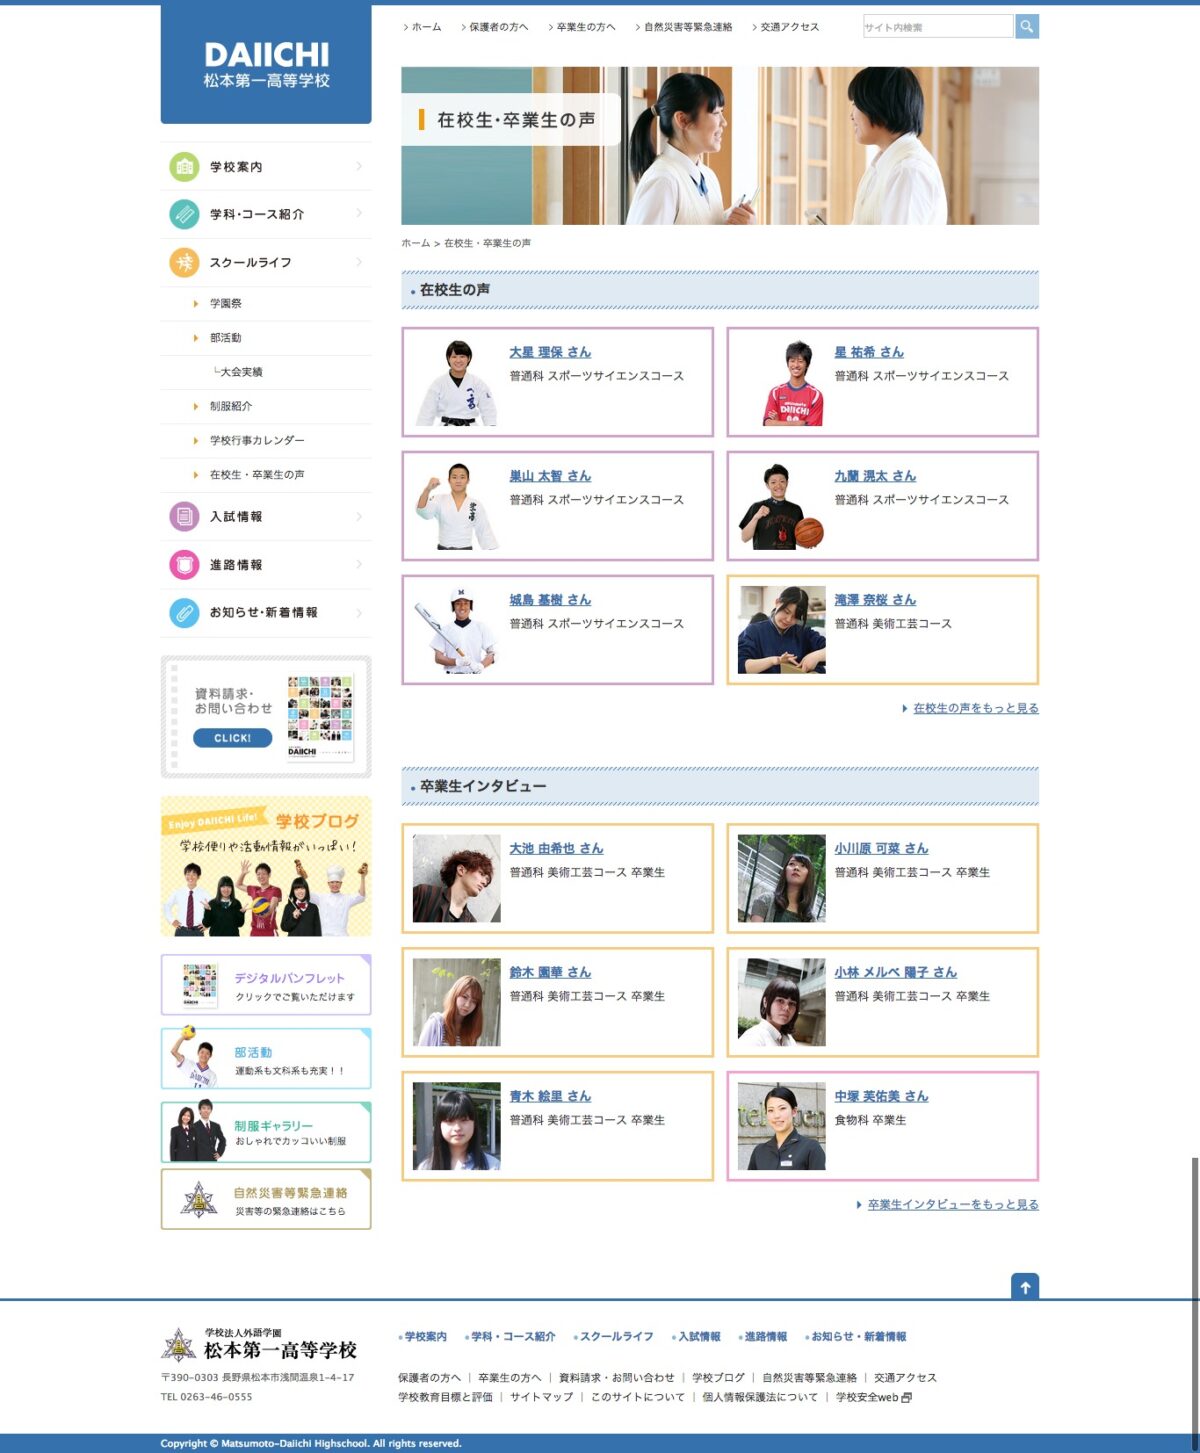1200x1453 pixels.
Task: Open 保護者の方へ in top navigation
Action: [498, 27]
